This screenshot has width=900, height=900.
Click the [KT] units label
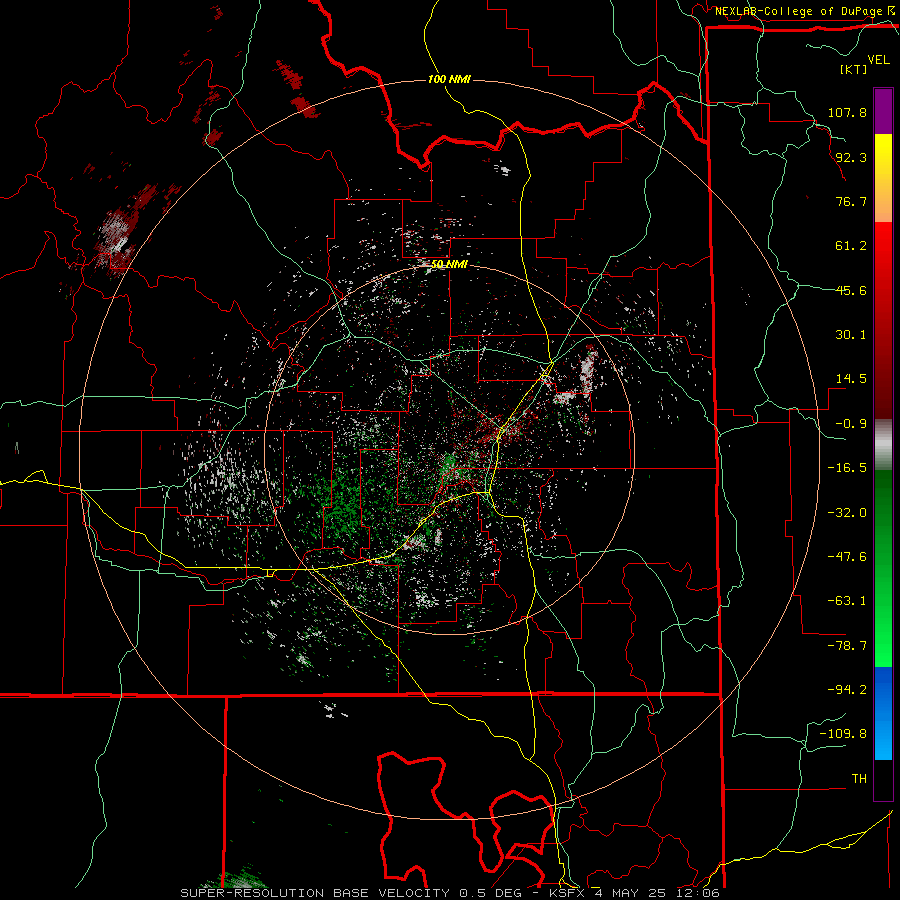pos(854,69)
